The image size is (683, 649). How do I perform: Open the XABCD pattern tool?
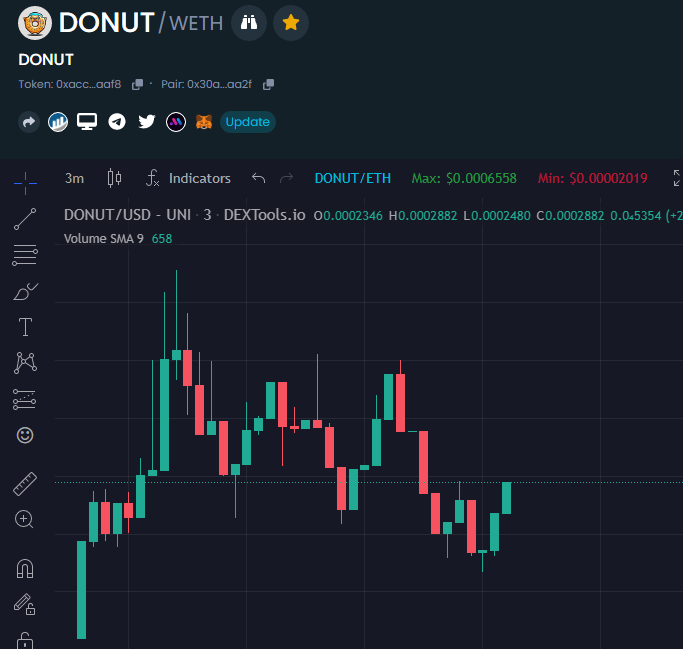[x=25, y=363]
